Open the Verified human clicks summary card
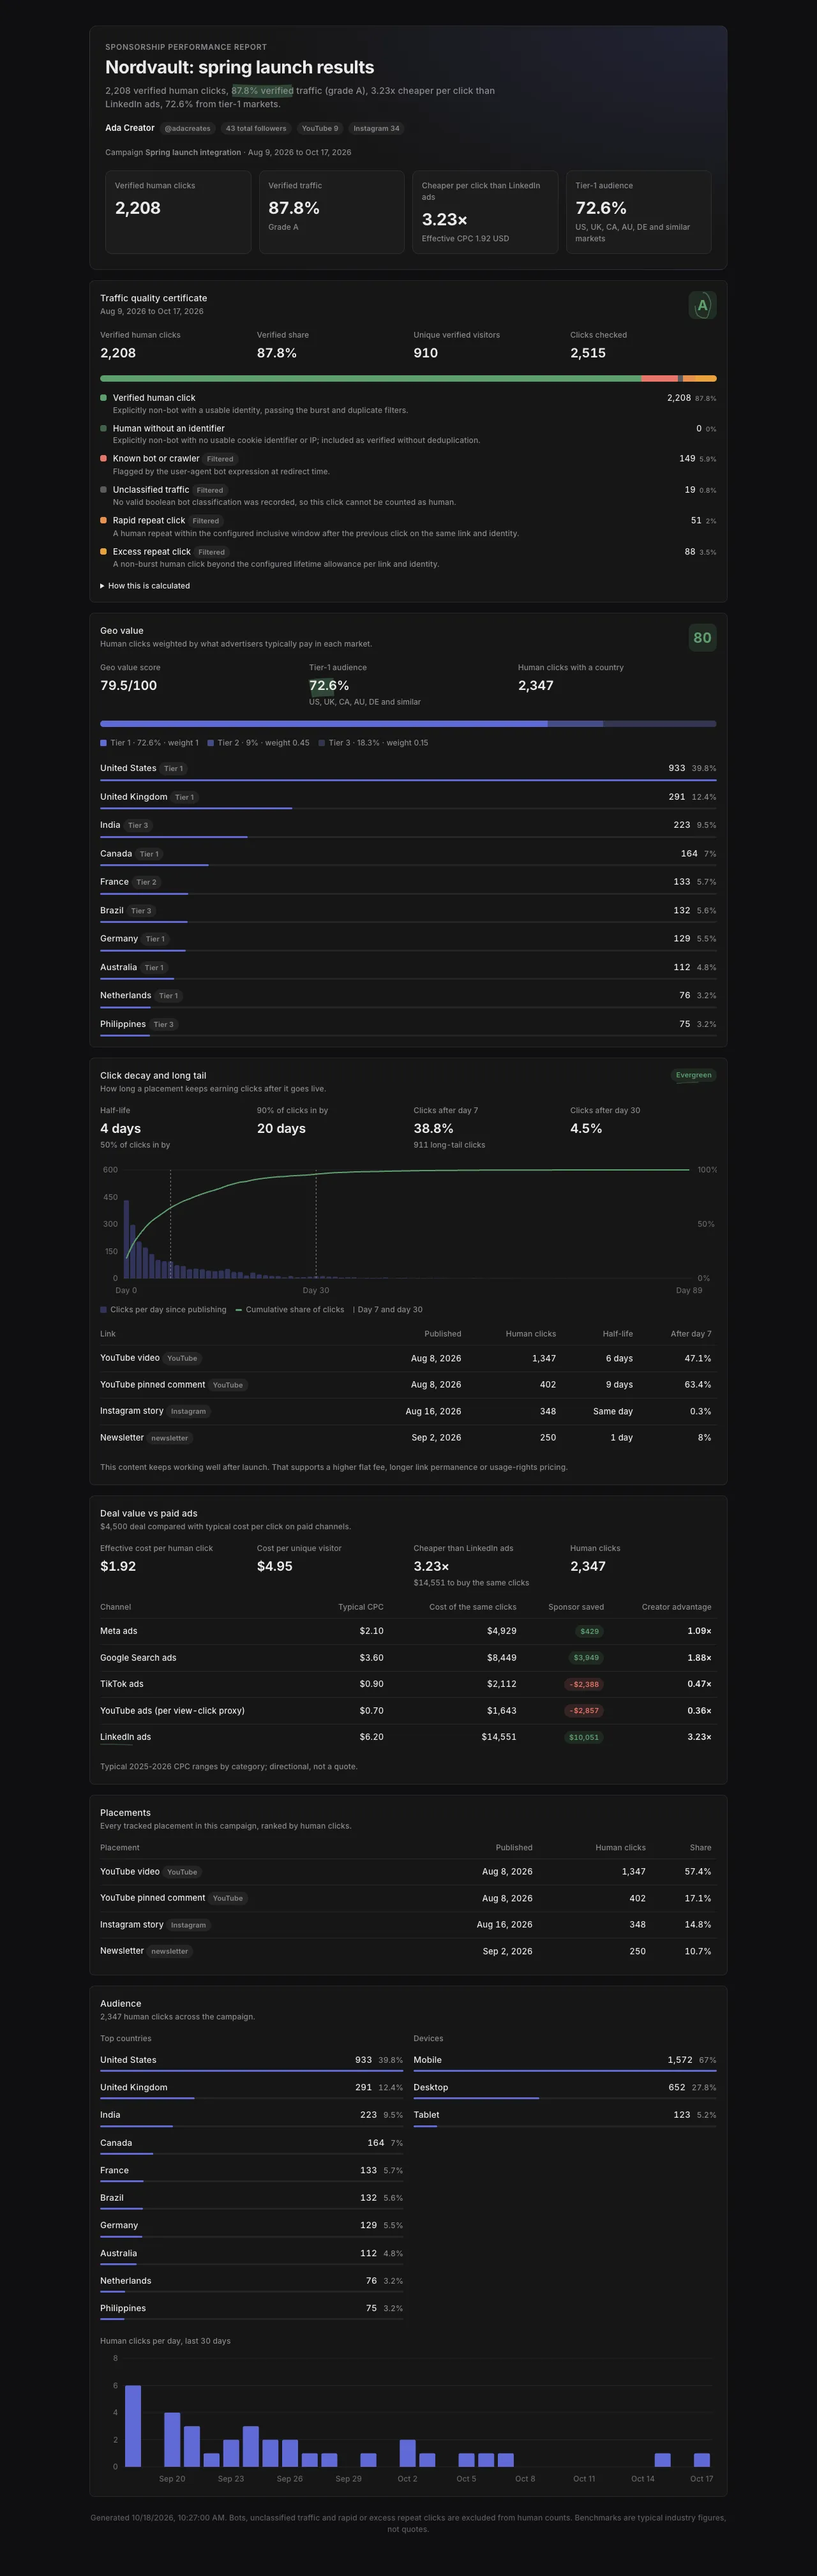 [178, 212]
